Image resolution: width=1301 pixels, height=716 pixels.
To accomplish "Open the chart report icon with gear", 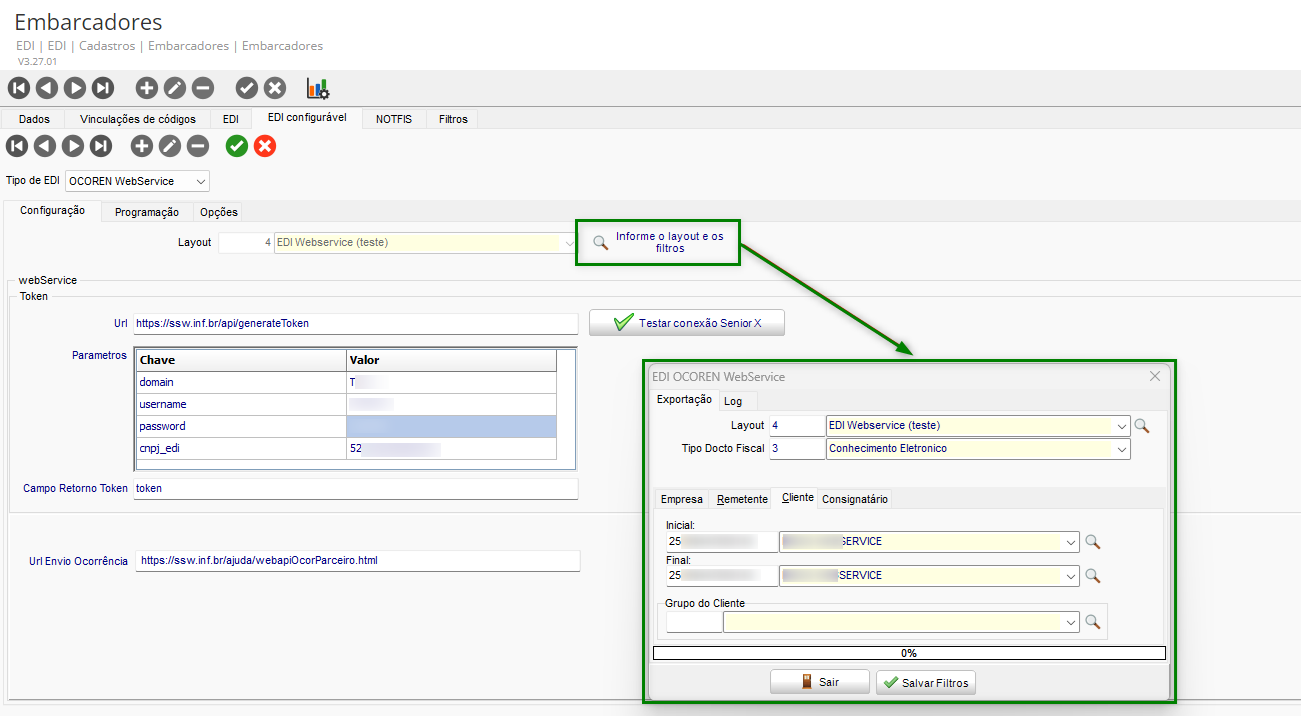I will (318, 88).
